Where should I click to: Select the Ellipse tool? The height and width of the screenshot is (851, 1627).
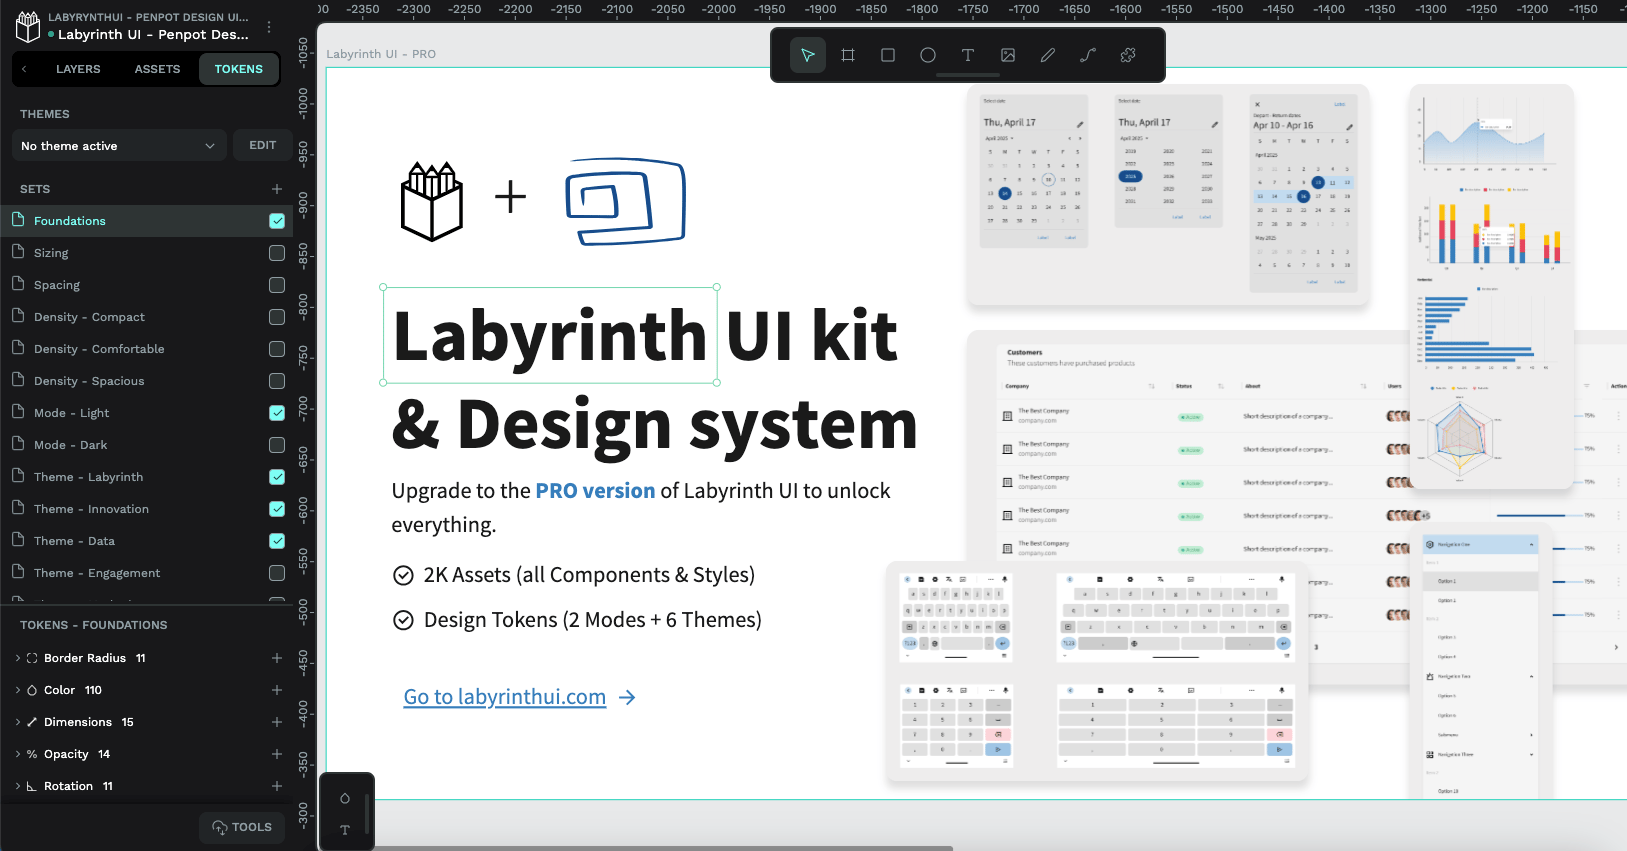pos(928,55)
